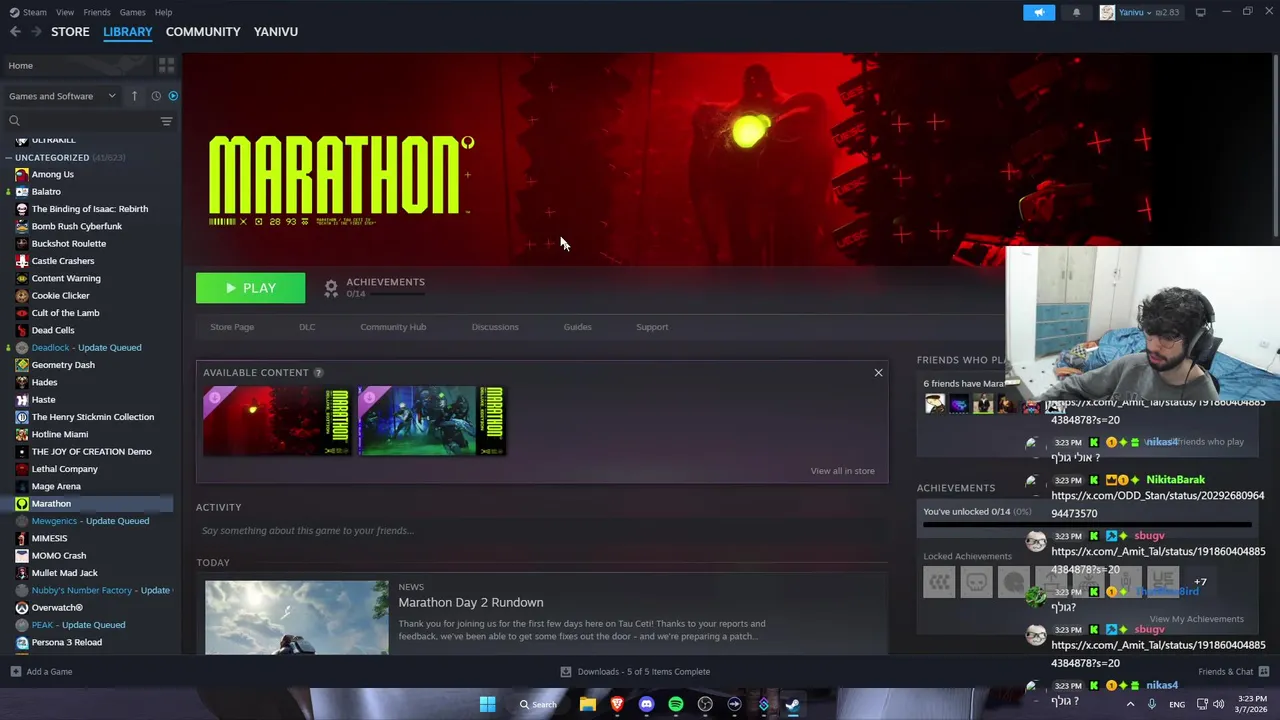Open the DLC link

point(307,327)
